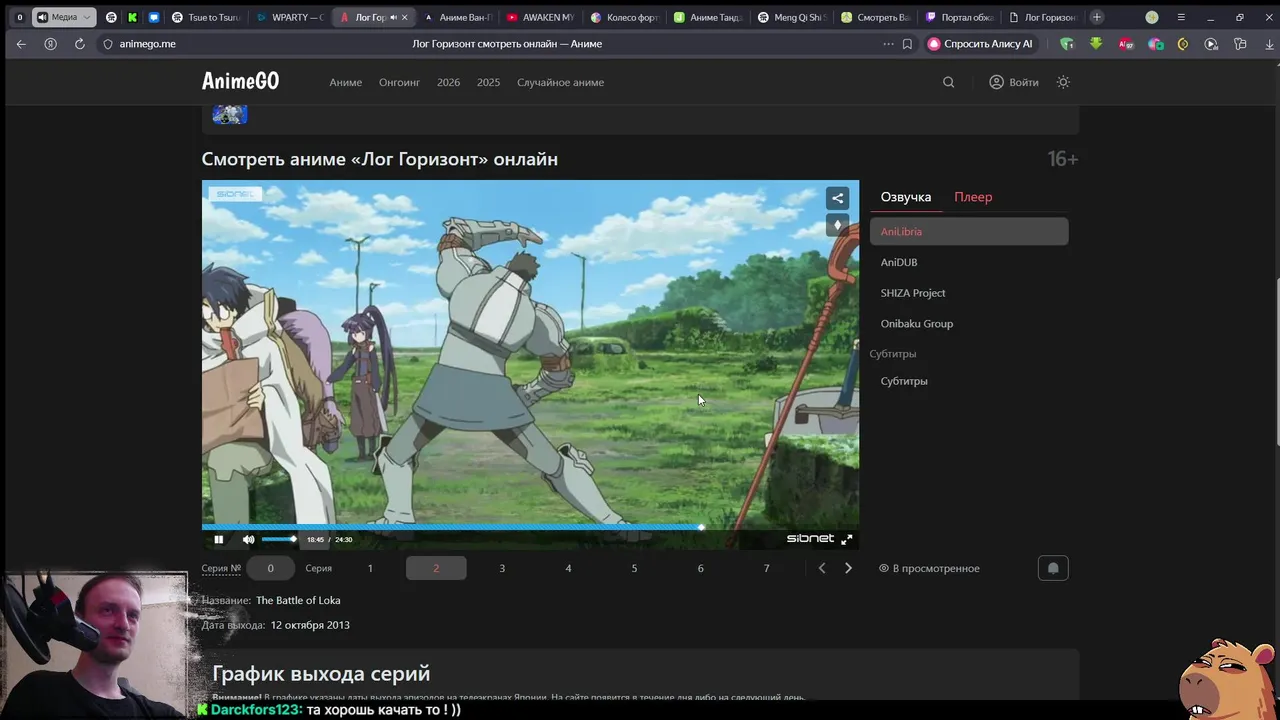This screenshot has height=720, width=1280.
Task: Open the green download arrow extension
Action: coord(1096,44)
